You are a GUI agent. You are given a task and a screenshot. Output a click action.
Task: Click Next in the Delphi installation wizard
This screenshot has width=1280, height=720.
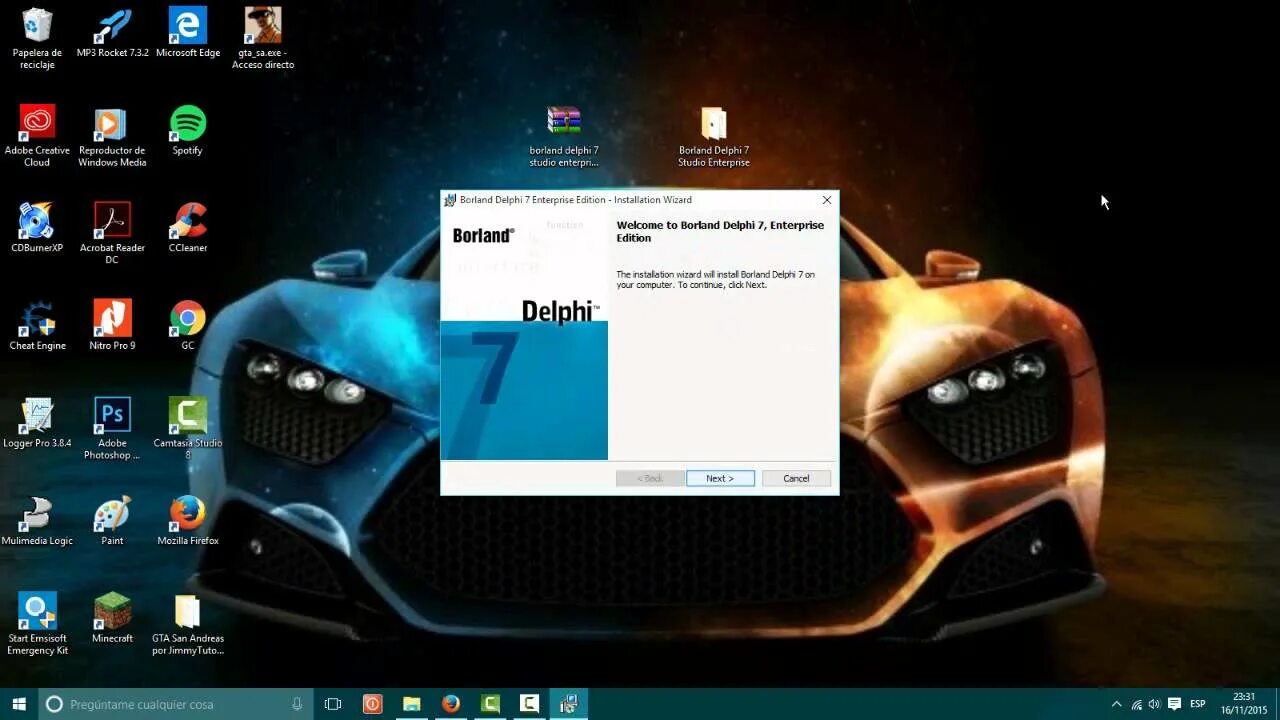click(720, 478)
